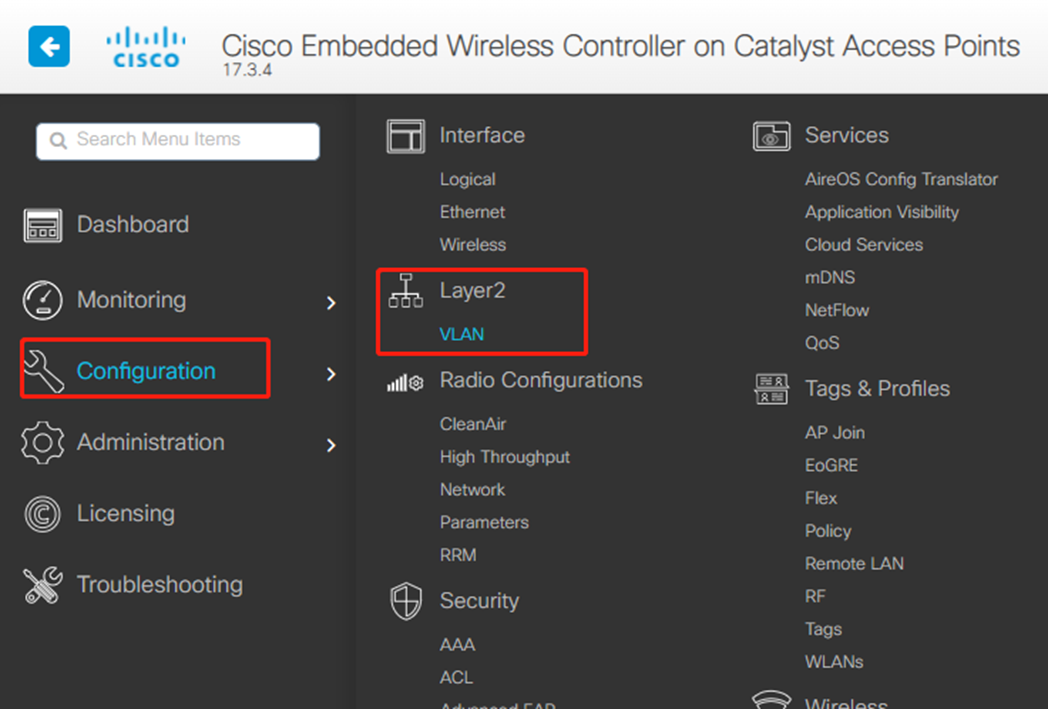Image resolution: width=1048 pixels, height=709 pixels.
Task: Open Licensing via its sidebar icon
Action: click(x=42, y=514)
